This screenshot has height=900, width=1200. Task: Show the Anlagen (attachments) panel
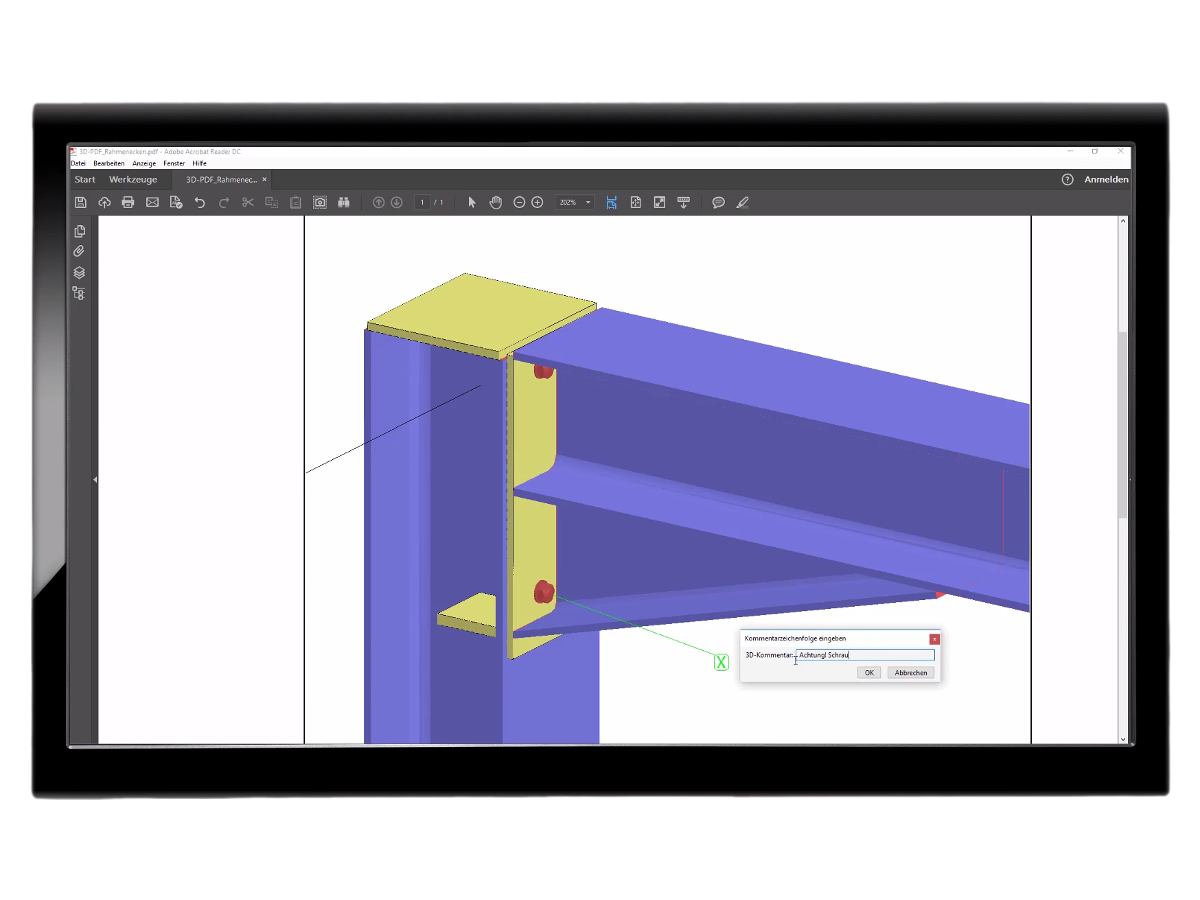coord(79,251)
